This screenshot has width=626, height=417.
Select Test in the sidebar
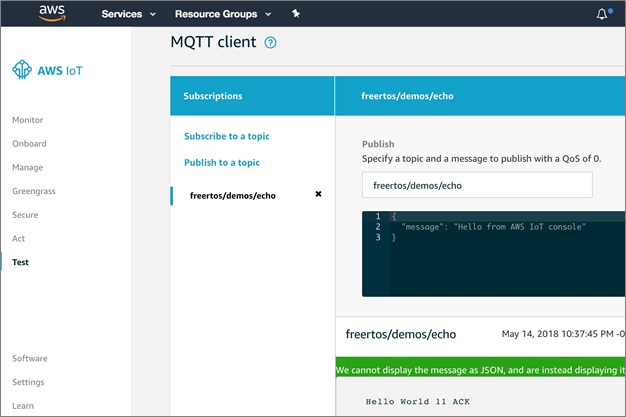[x=20, y=262]
